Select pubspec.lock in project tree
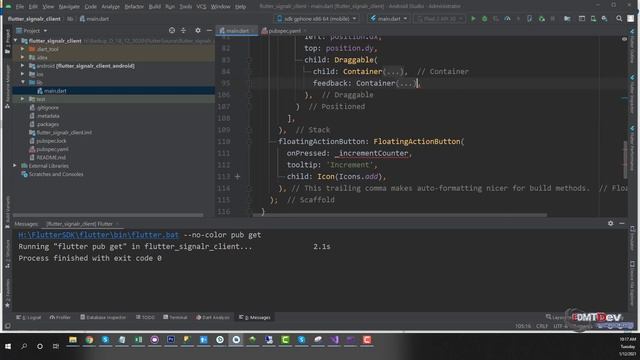The width and height of the screenshot is (640, 360). 51,141
